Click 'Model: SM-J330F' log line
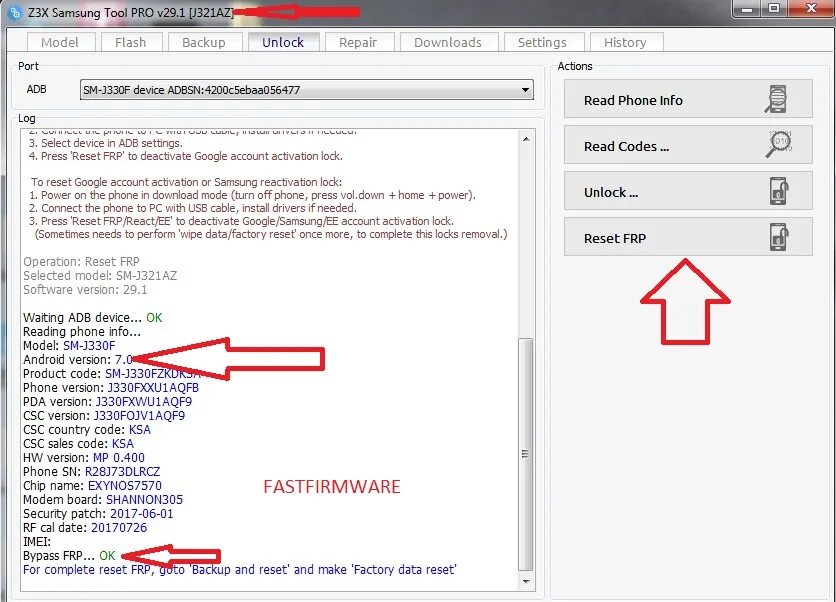Viewport: 836px width, 602px height. [x=69, y=346]
